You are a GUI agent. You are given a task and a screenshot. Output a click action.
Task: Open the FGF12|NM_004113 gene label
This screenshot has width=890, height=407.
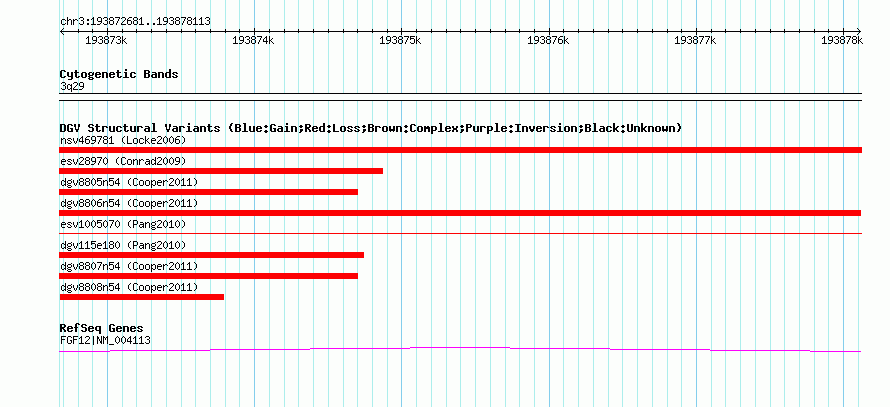(x=105, y=341)
